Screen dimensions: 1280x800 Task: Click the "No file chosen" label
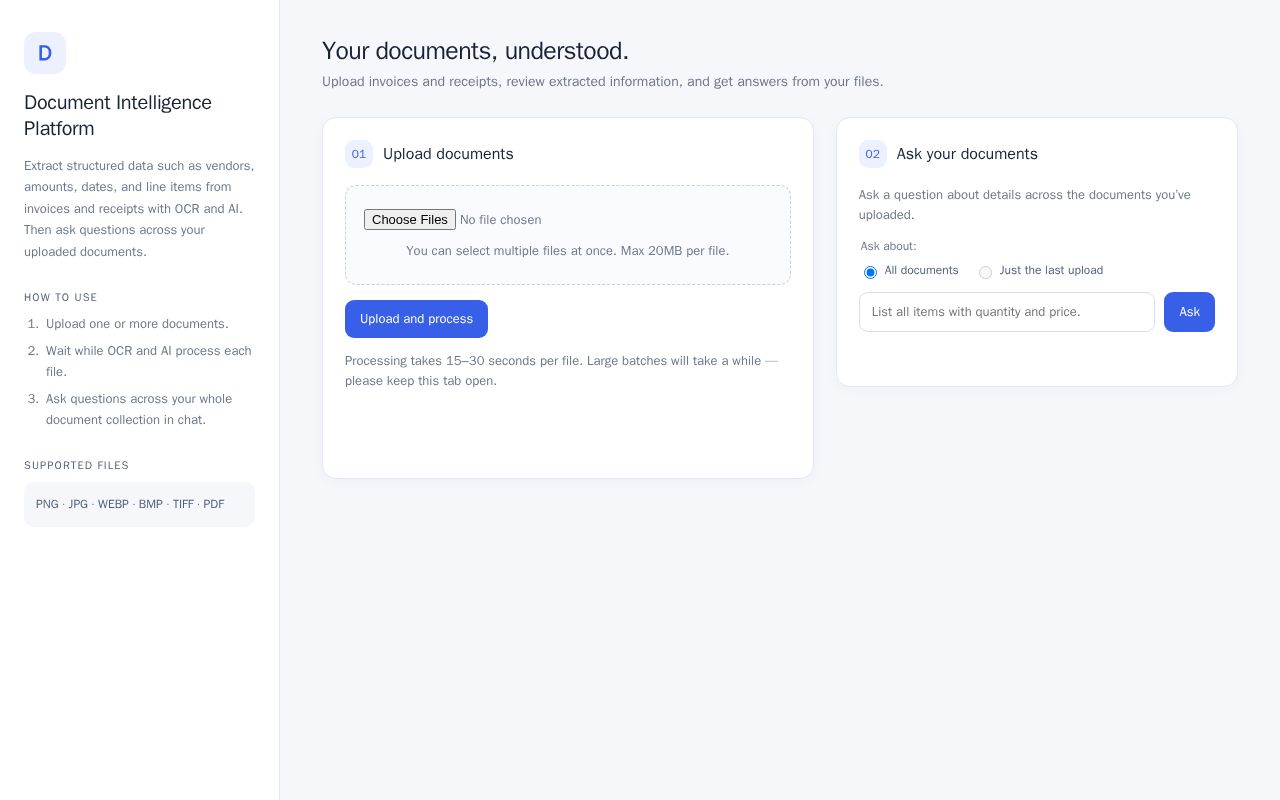500,220
